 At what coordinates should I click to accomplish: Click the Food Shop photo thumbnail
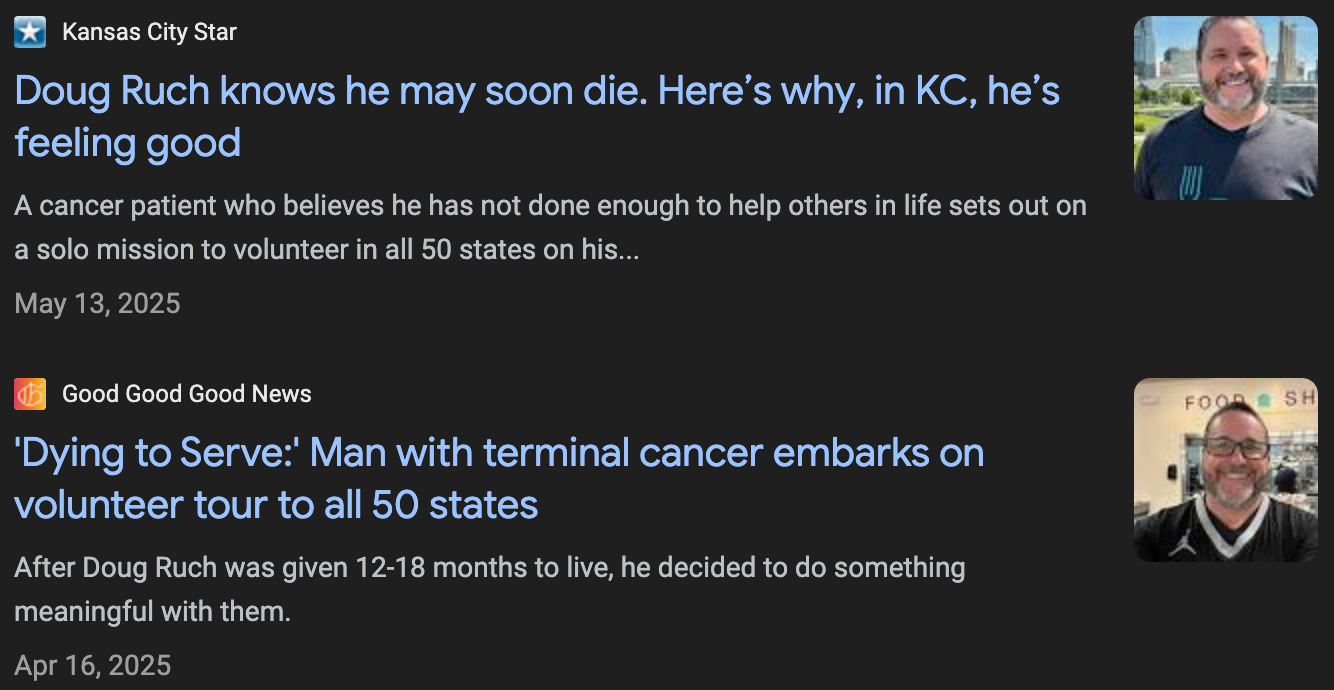point(1225,469)
